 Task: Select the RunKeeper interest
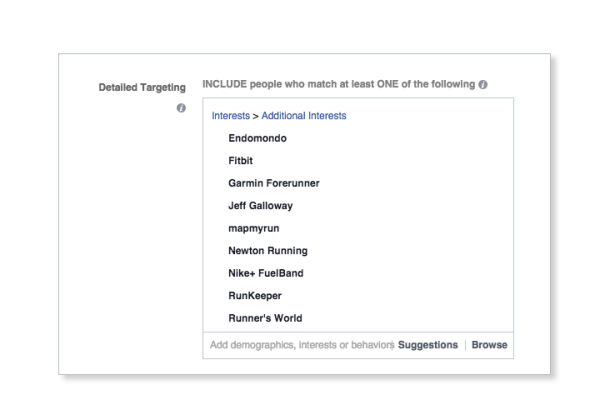(255, 296)
